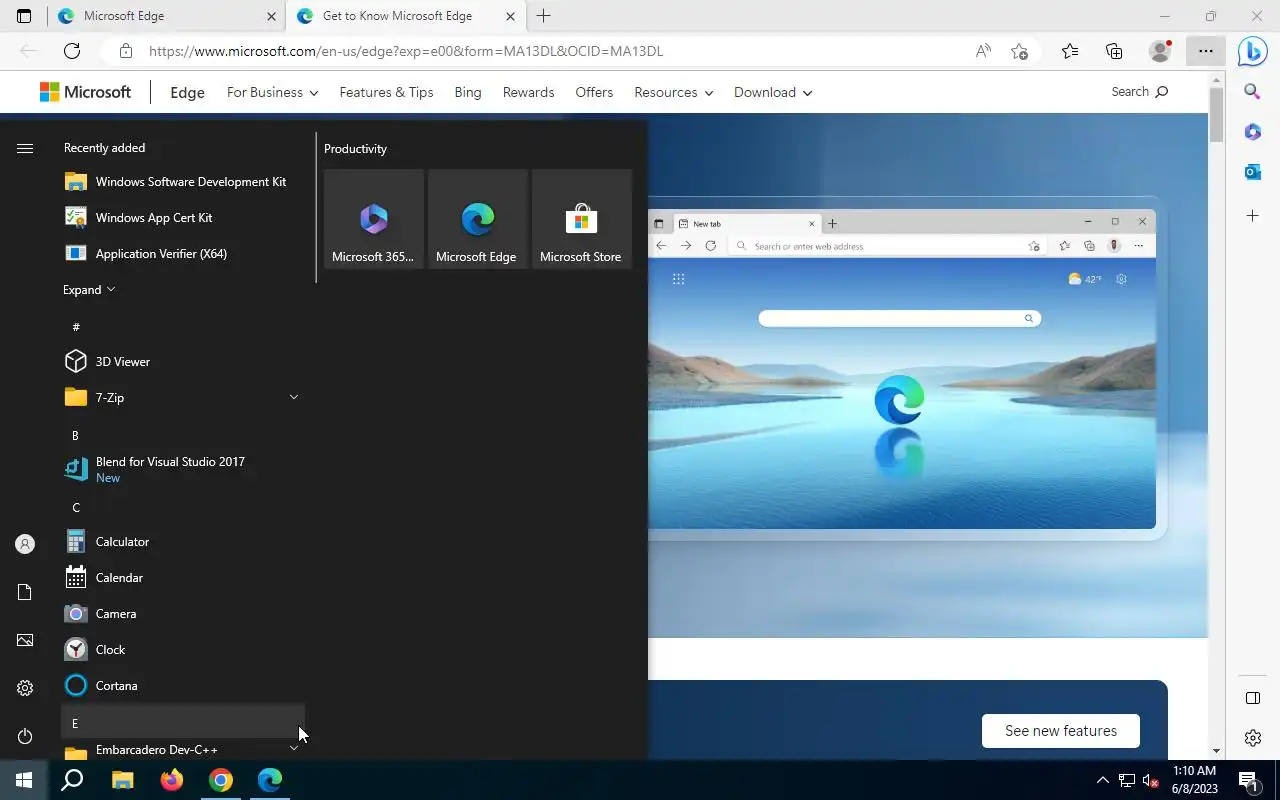1280x800 pixels.
Task: Open Windows Software Development Kit folder
Action: click(182, 182)
